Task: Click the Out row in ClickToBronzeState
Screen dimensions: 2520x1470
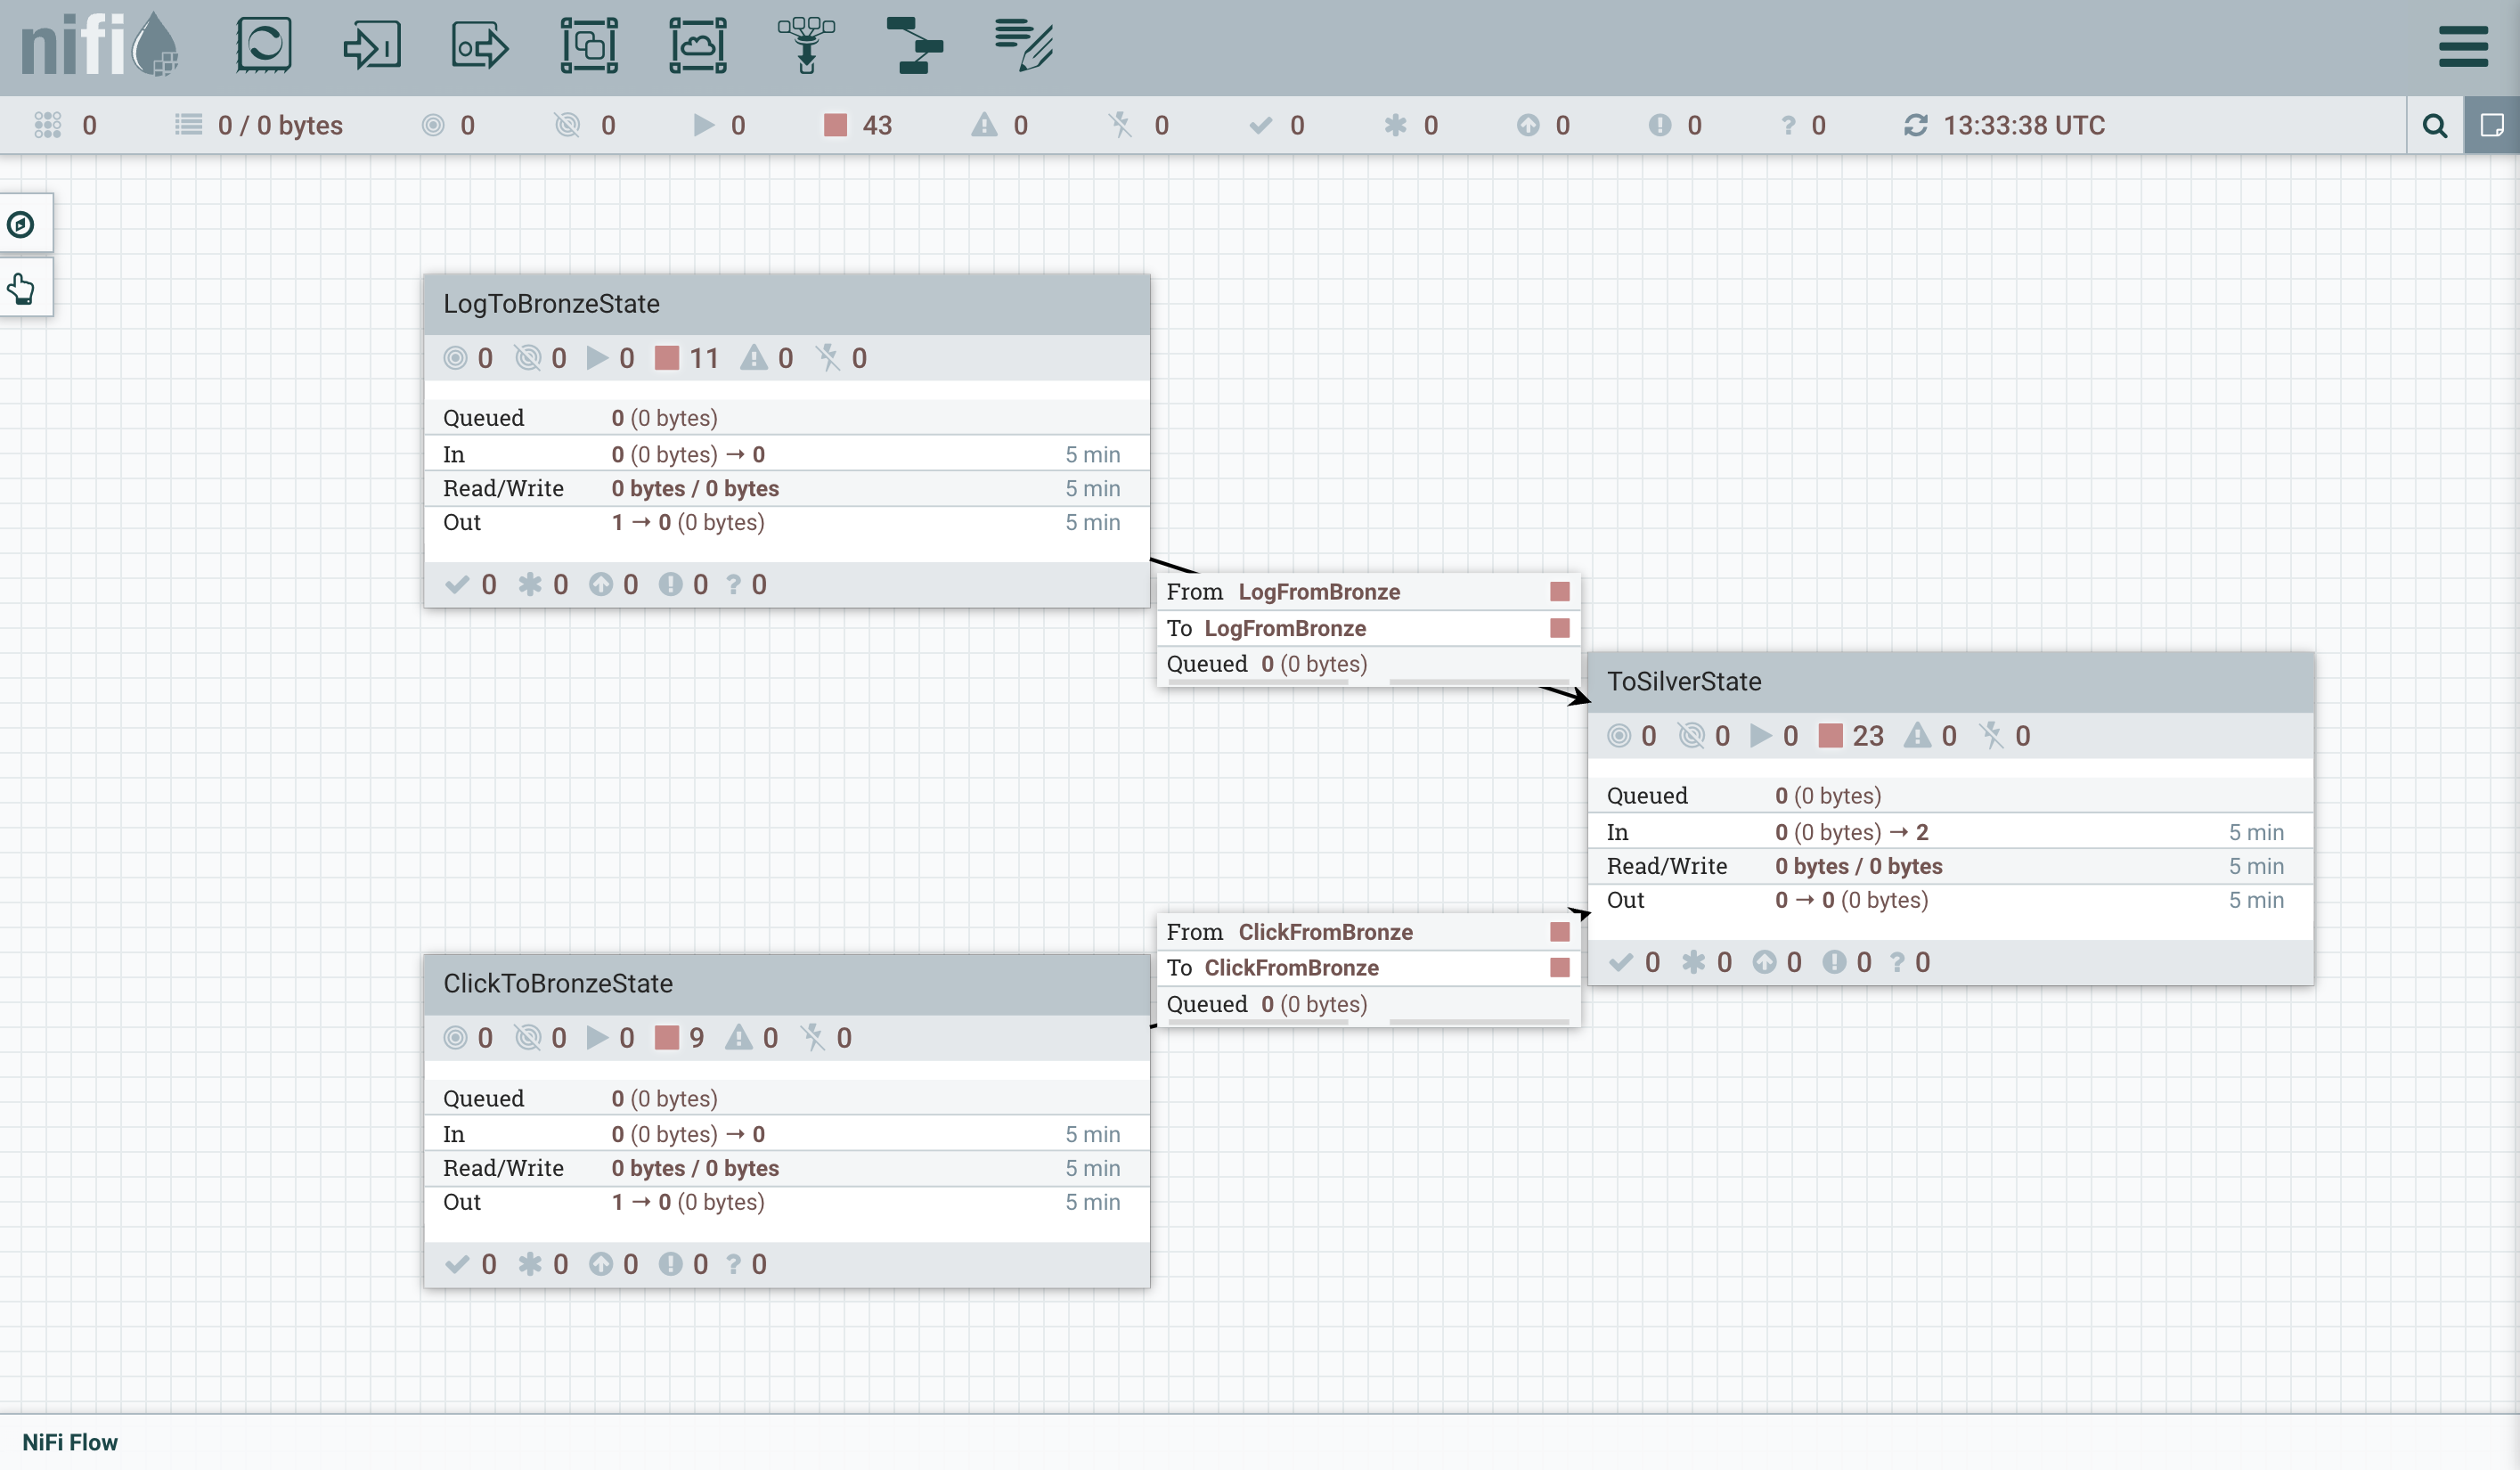Action: pyautogui.click(x=787, y=1202)
